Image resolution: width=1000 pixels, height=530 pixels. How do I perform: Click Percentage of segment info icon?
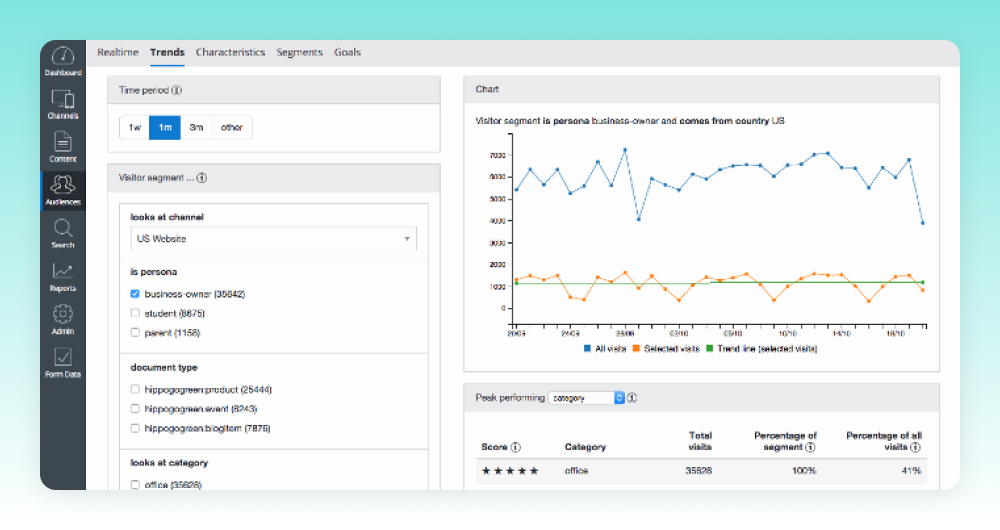[810, 447]
